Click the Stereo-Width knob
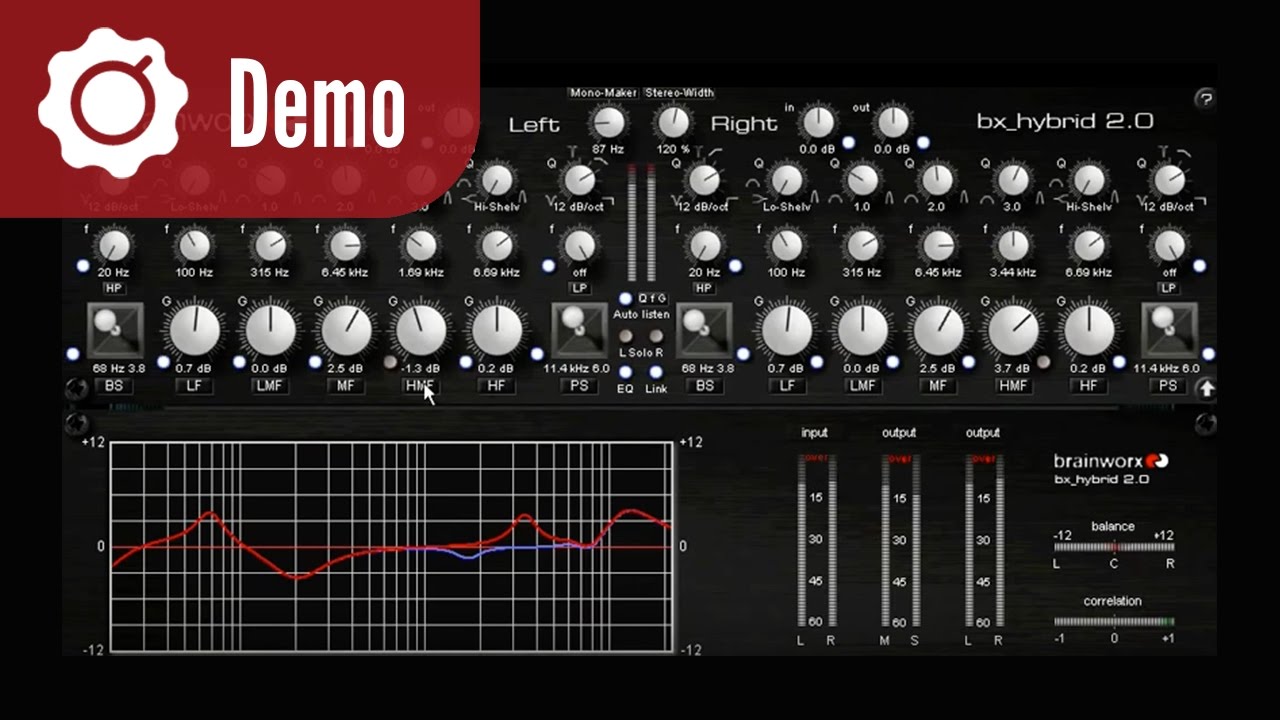This screenshot has width=1280, height=720. point(673,123)
